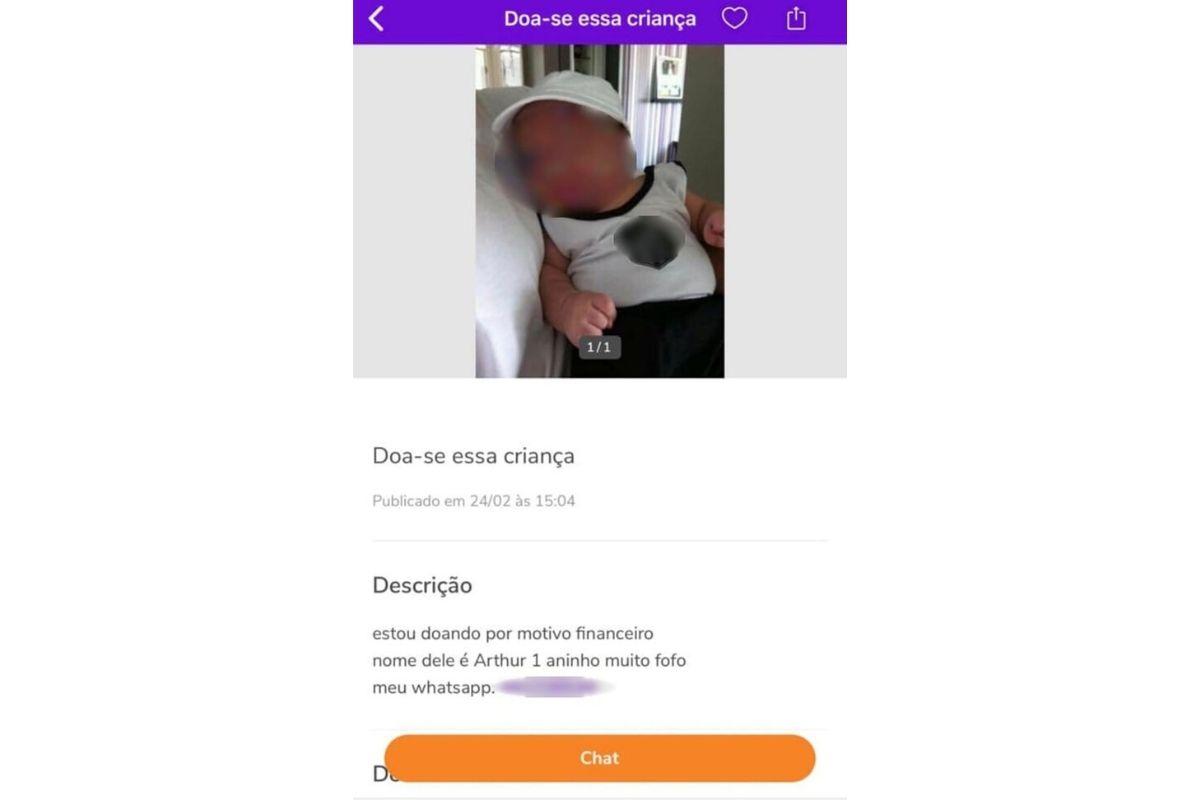1200x800 pixels.
Task: Go back using the header arrow
Action: [x=376, y=18]
